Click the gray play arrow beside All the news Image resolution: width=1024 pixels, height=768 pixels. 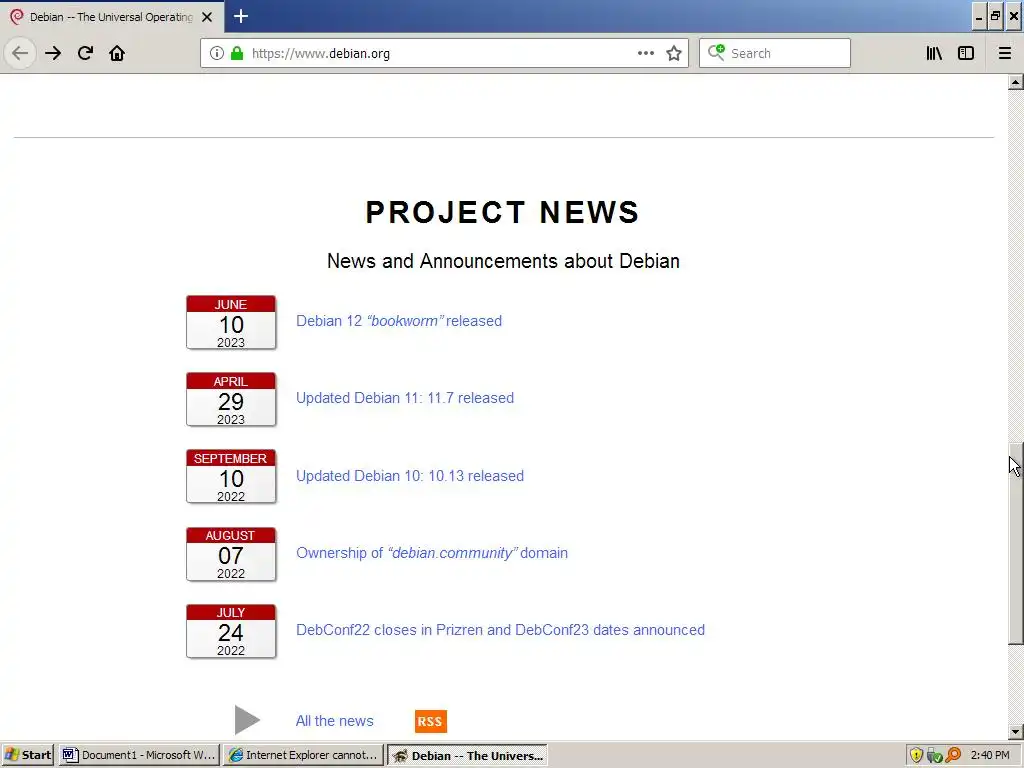coord(247,720)
